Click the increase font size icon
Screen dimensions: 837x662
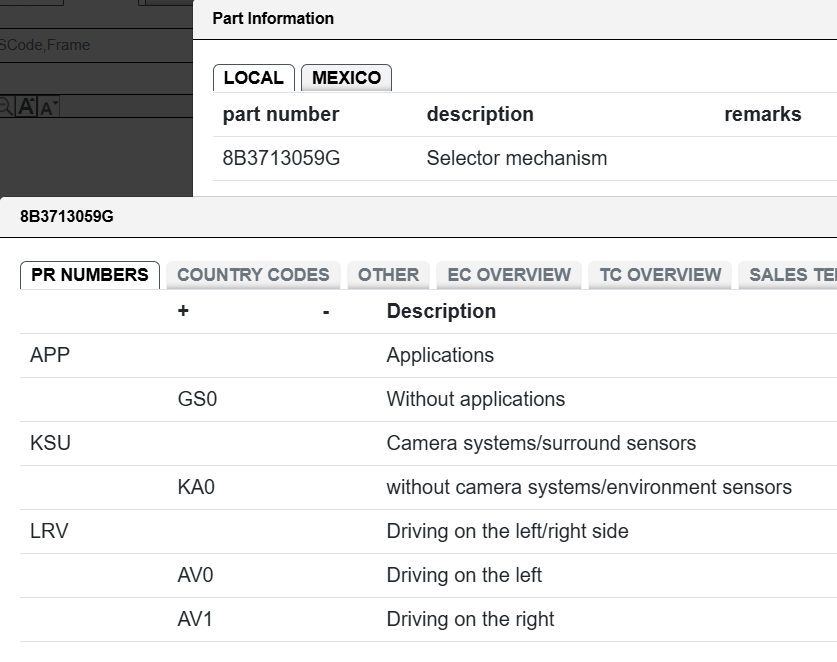pos(26,107)
